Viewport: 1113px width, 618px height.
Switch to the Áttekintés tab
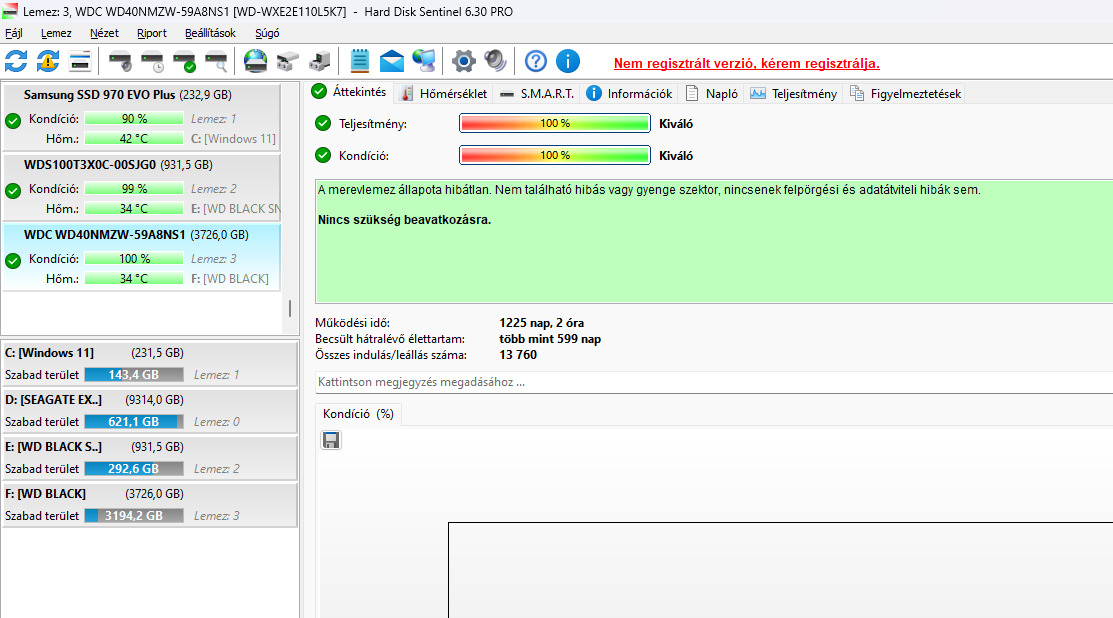[349, 92]
